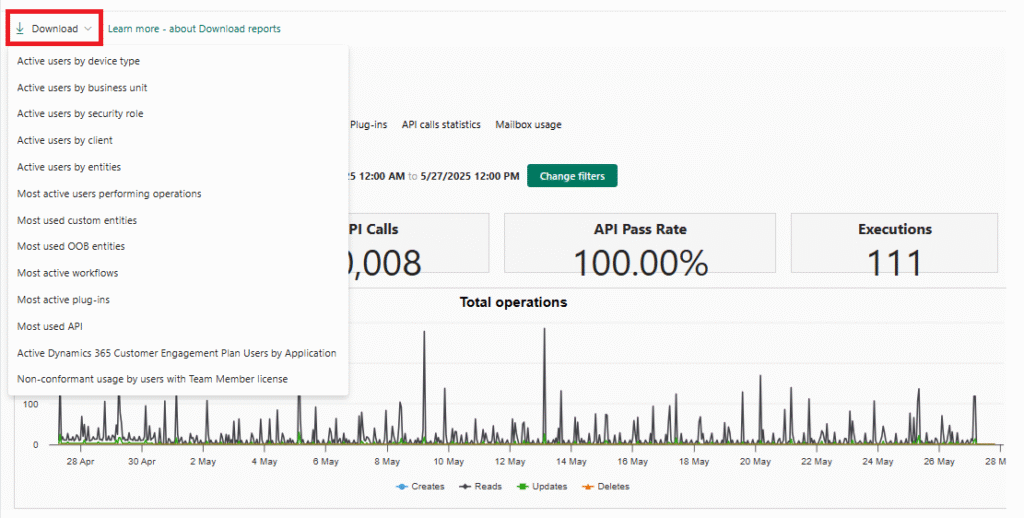Choose Active users by business unit
The height and width of the screenshot is (518, 1024).
82,88
